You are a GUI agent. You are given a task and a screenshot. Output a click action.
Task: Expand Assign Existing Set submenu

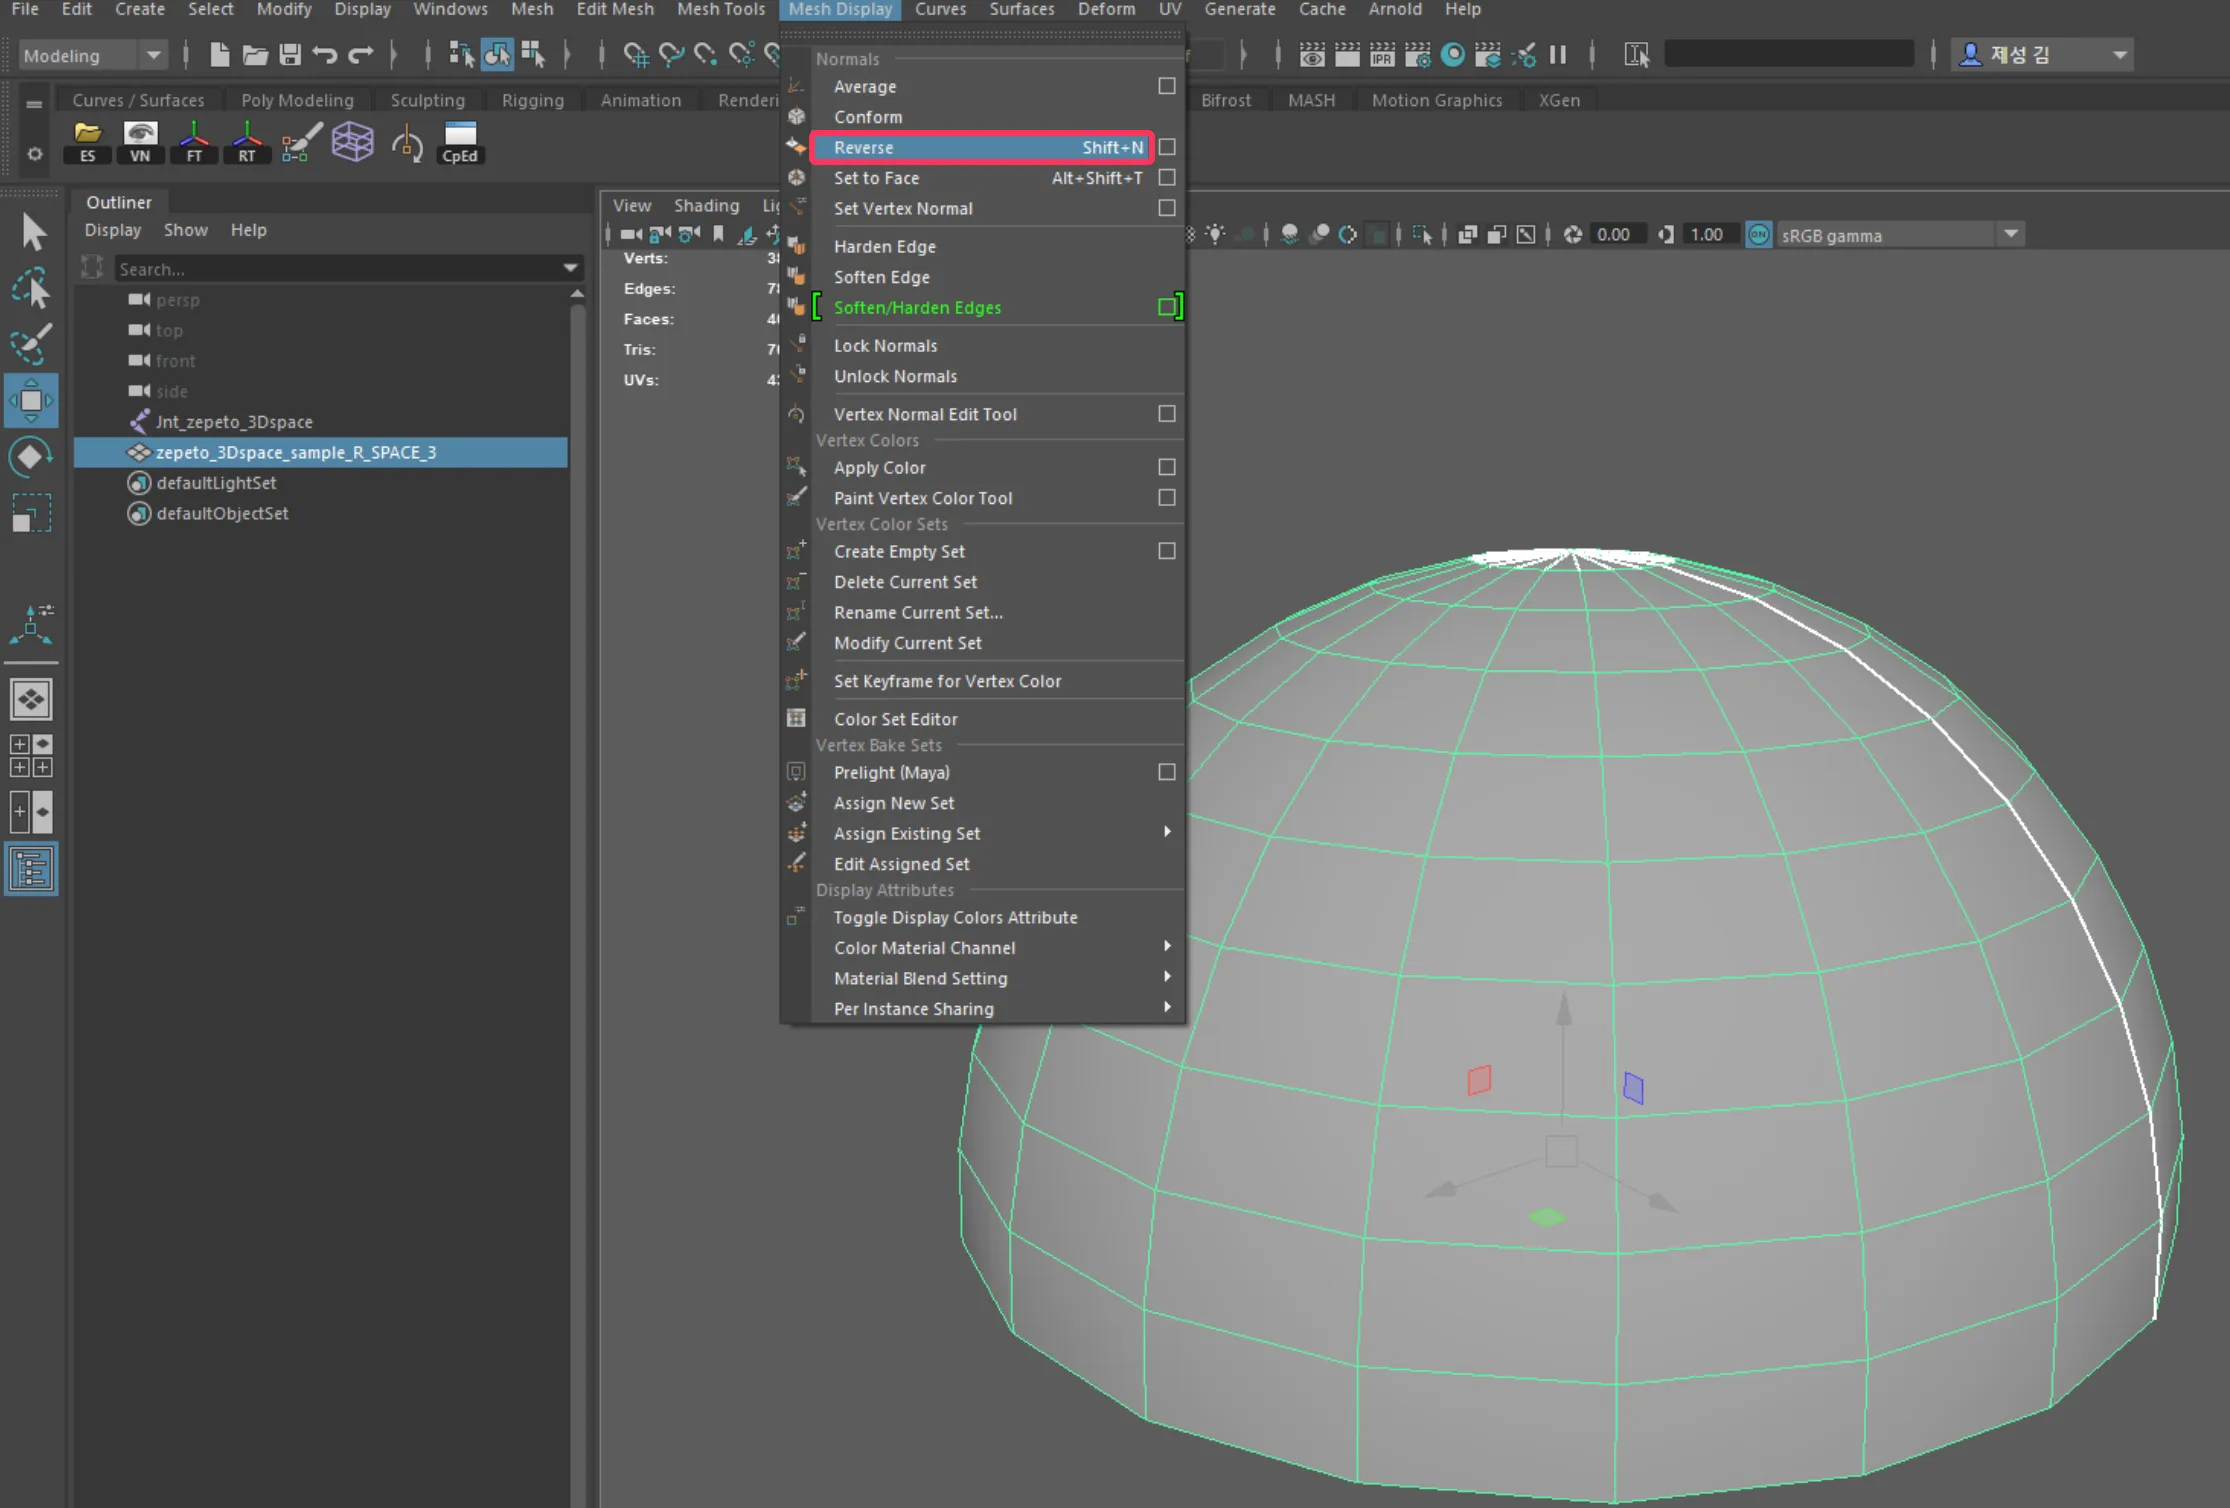1166,832
